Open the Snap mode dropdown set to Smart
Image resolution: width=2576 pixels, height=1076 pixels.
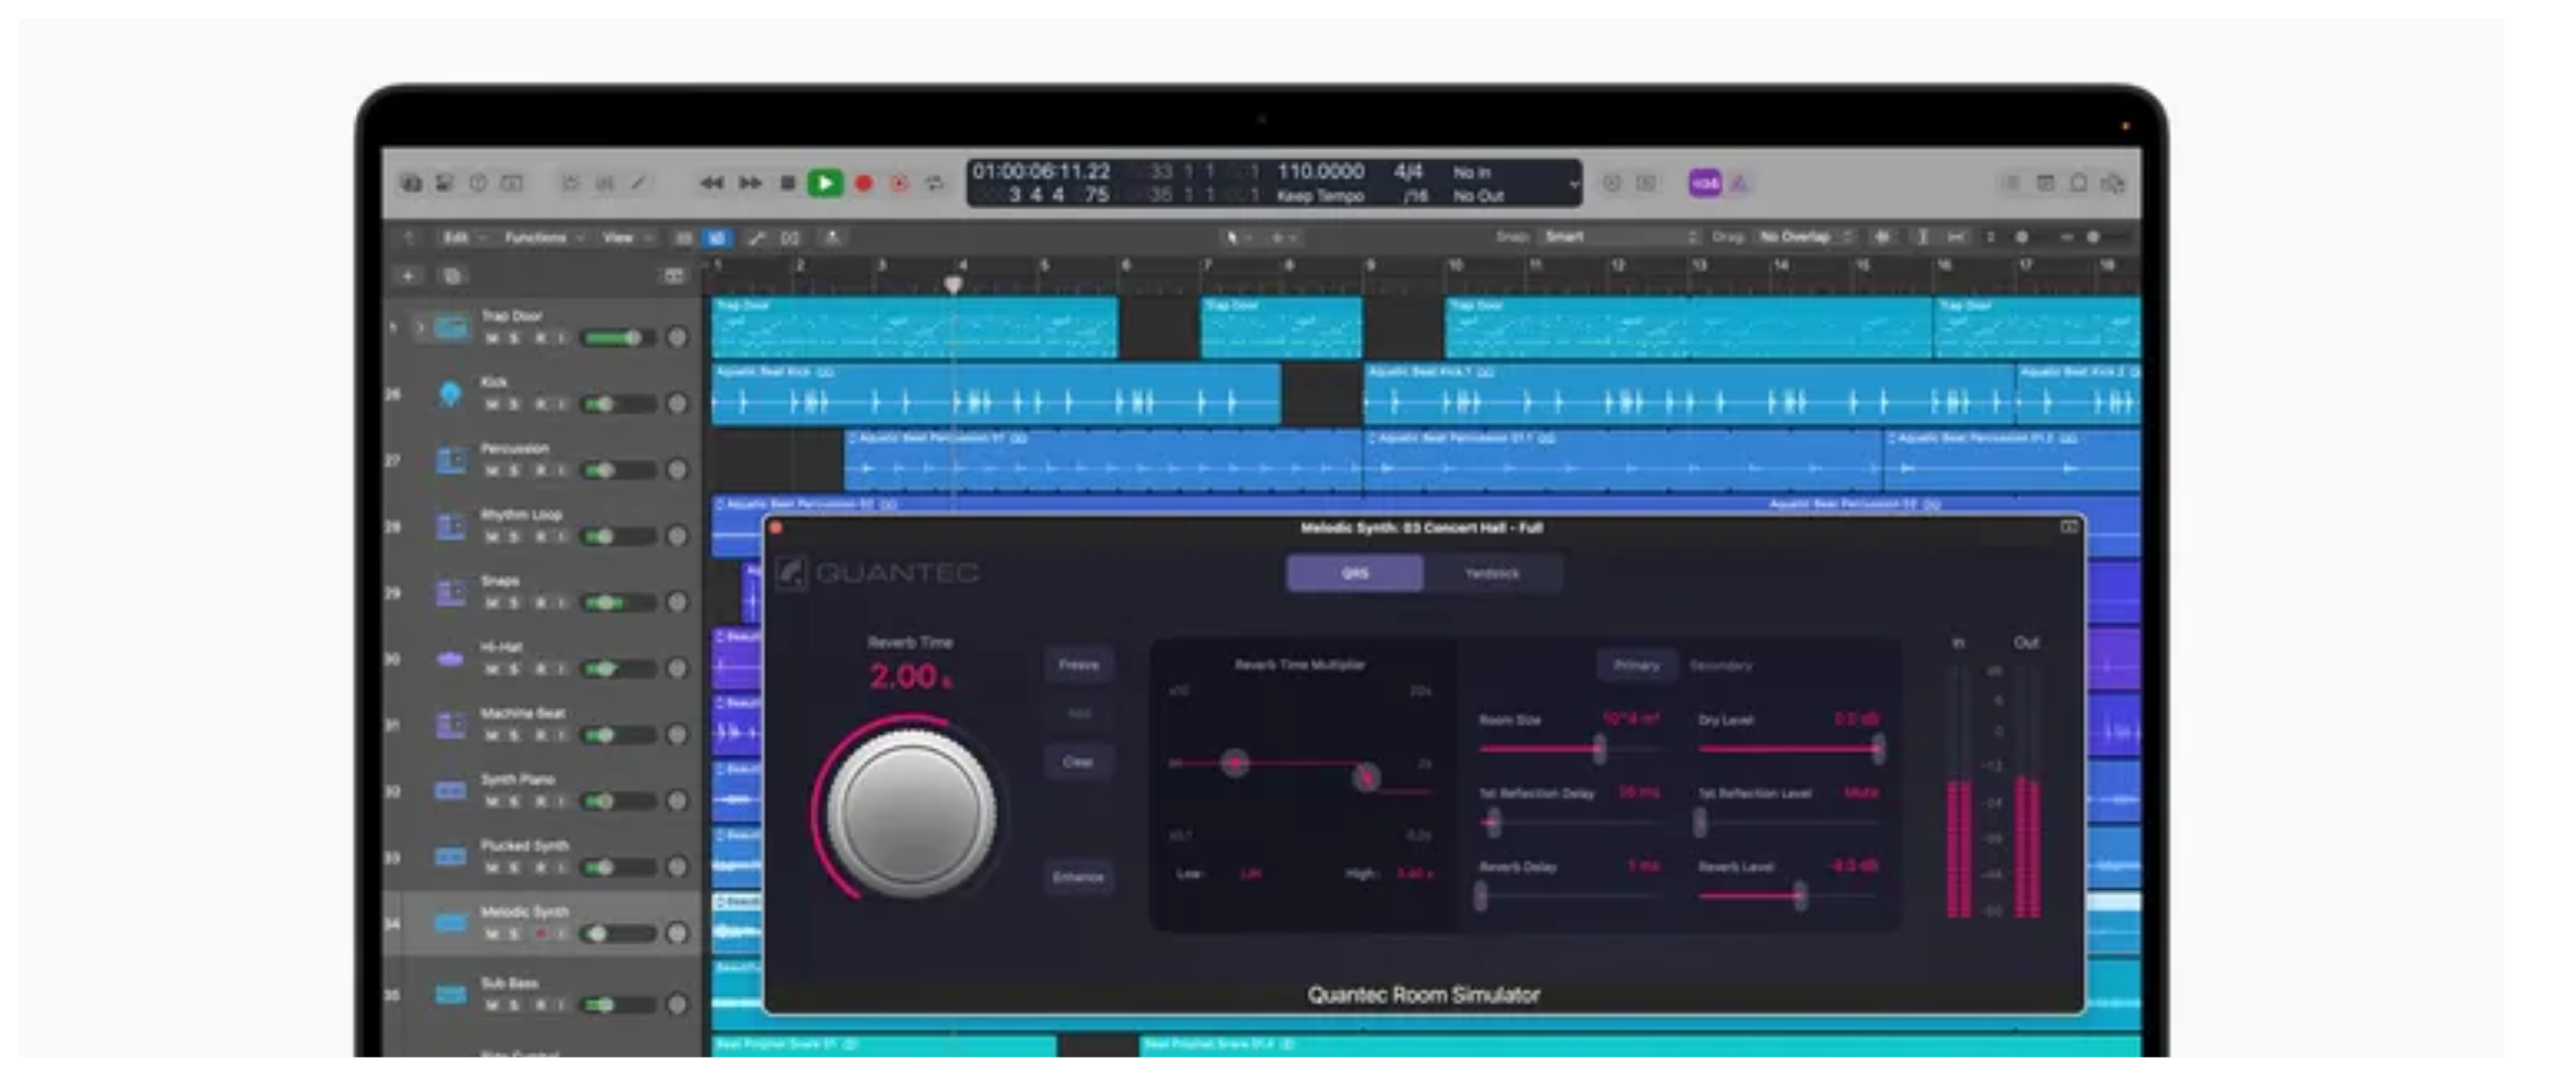pyautogui.click(x=1620, y=237)
